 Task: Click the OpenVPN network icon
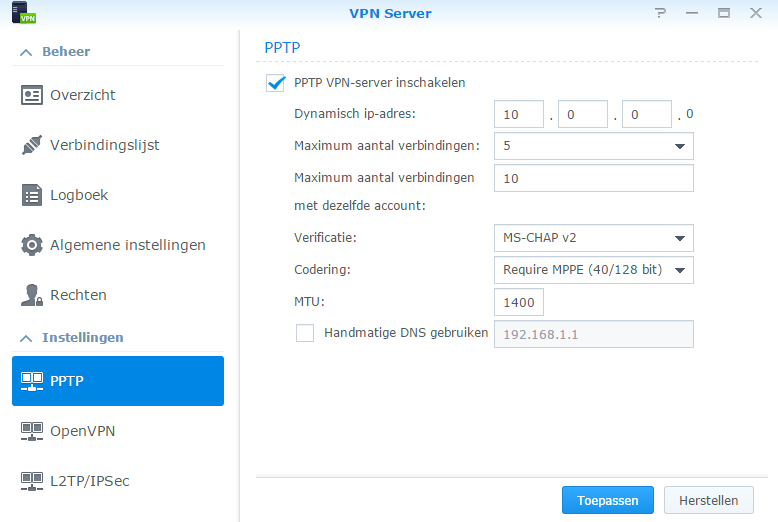pyautogui.click(x=32, y=431)
